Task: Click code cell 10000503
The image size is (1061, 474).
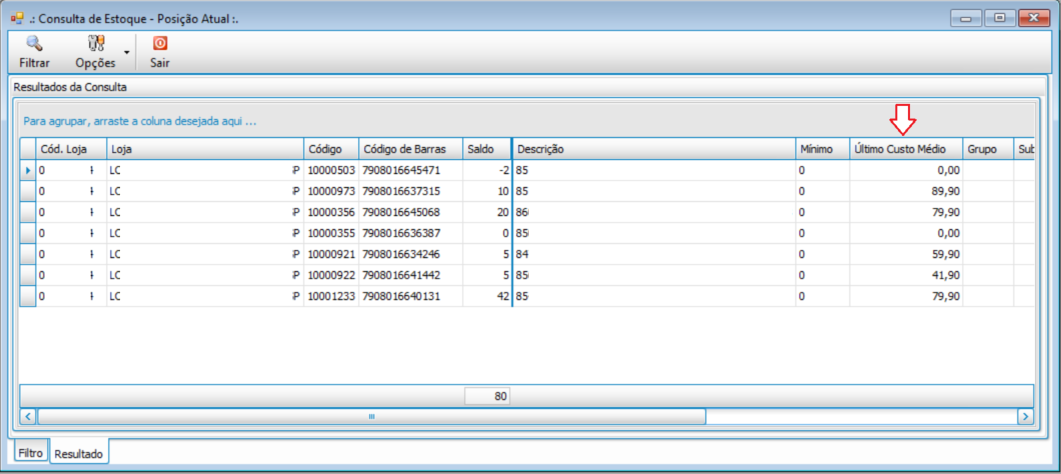Action: pyautogui.click(x=331, y=170)
